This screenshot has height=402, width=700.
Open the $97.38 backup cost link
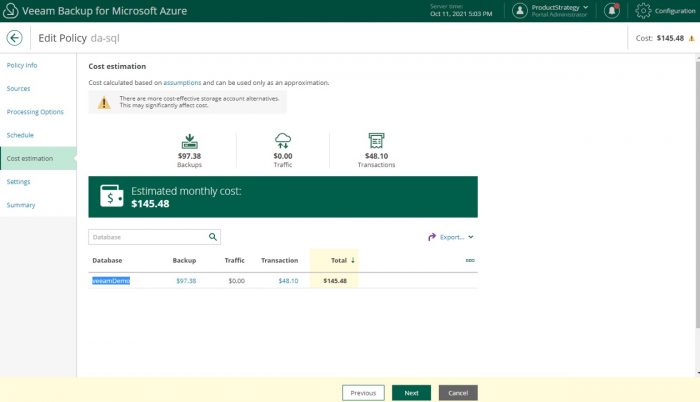(186, 281)
